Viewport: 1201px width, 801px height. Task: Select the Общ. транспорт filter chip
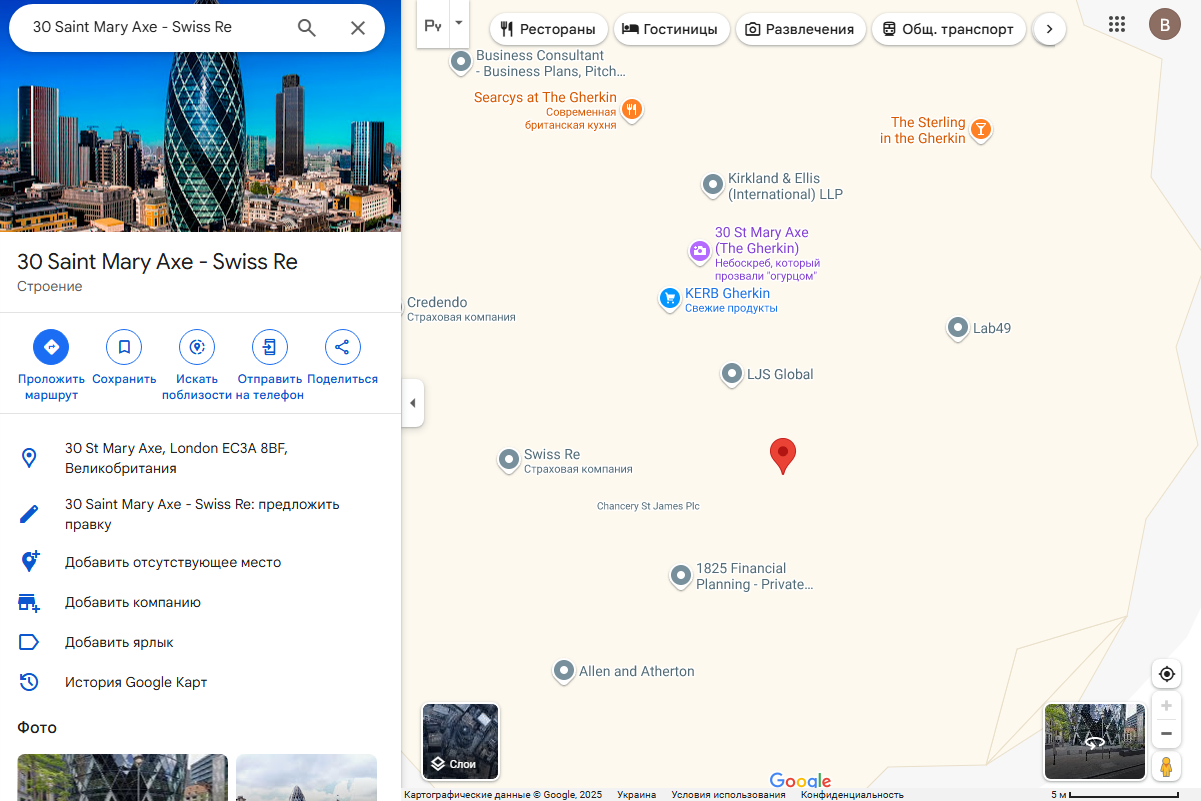tap(949, 29)
